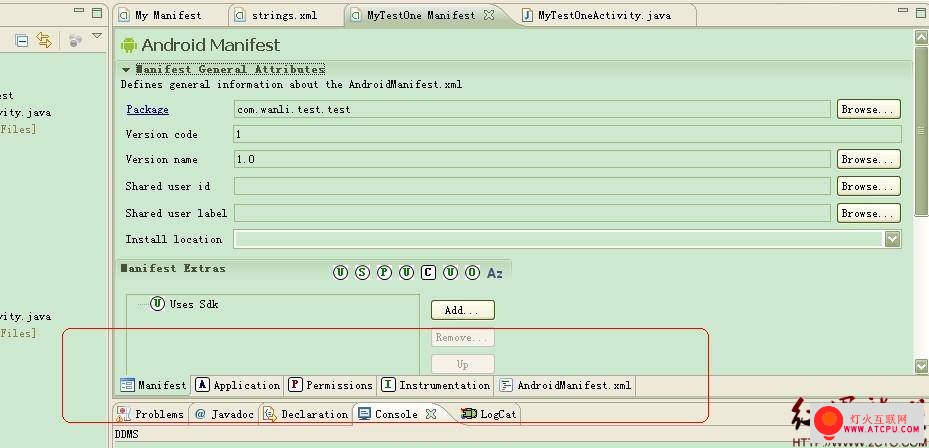Click the U filter icon right of P
The height and width of the screenshot is (448, 929).
(x=406, y=273)
